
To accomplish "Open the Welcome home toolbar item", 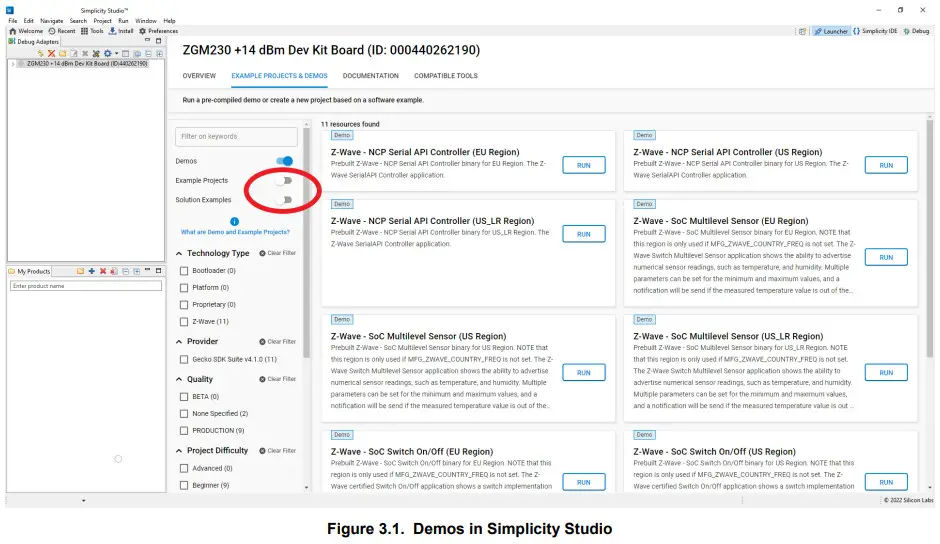I will coord(26,31).
